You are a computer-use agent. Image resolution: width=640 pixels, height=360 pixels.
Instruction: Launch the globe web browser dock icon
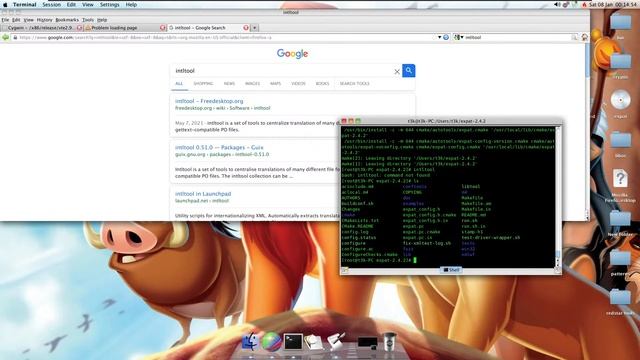tap(271, 342)
